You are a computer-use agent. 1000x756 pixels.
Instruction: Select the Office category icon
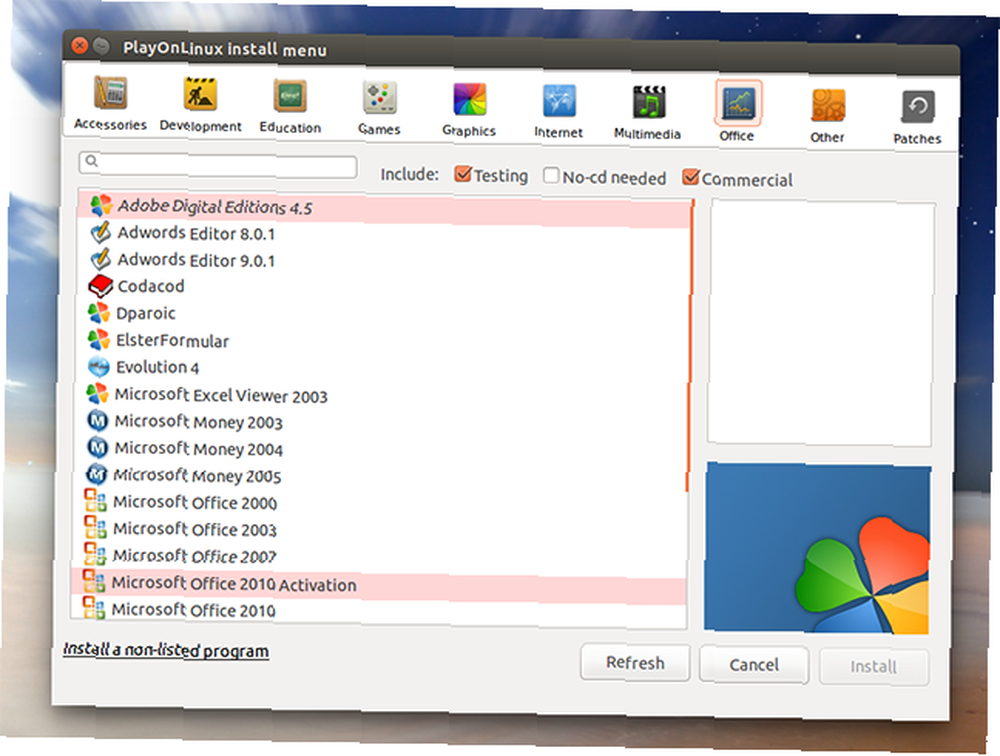[738, 103]
